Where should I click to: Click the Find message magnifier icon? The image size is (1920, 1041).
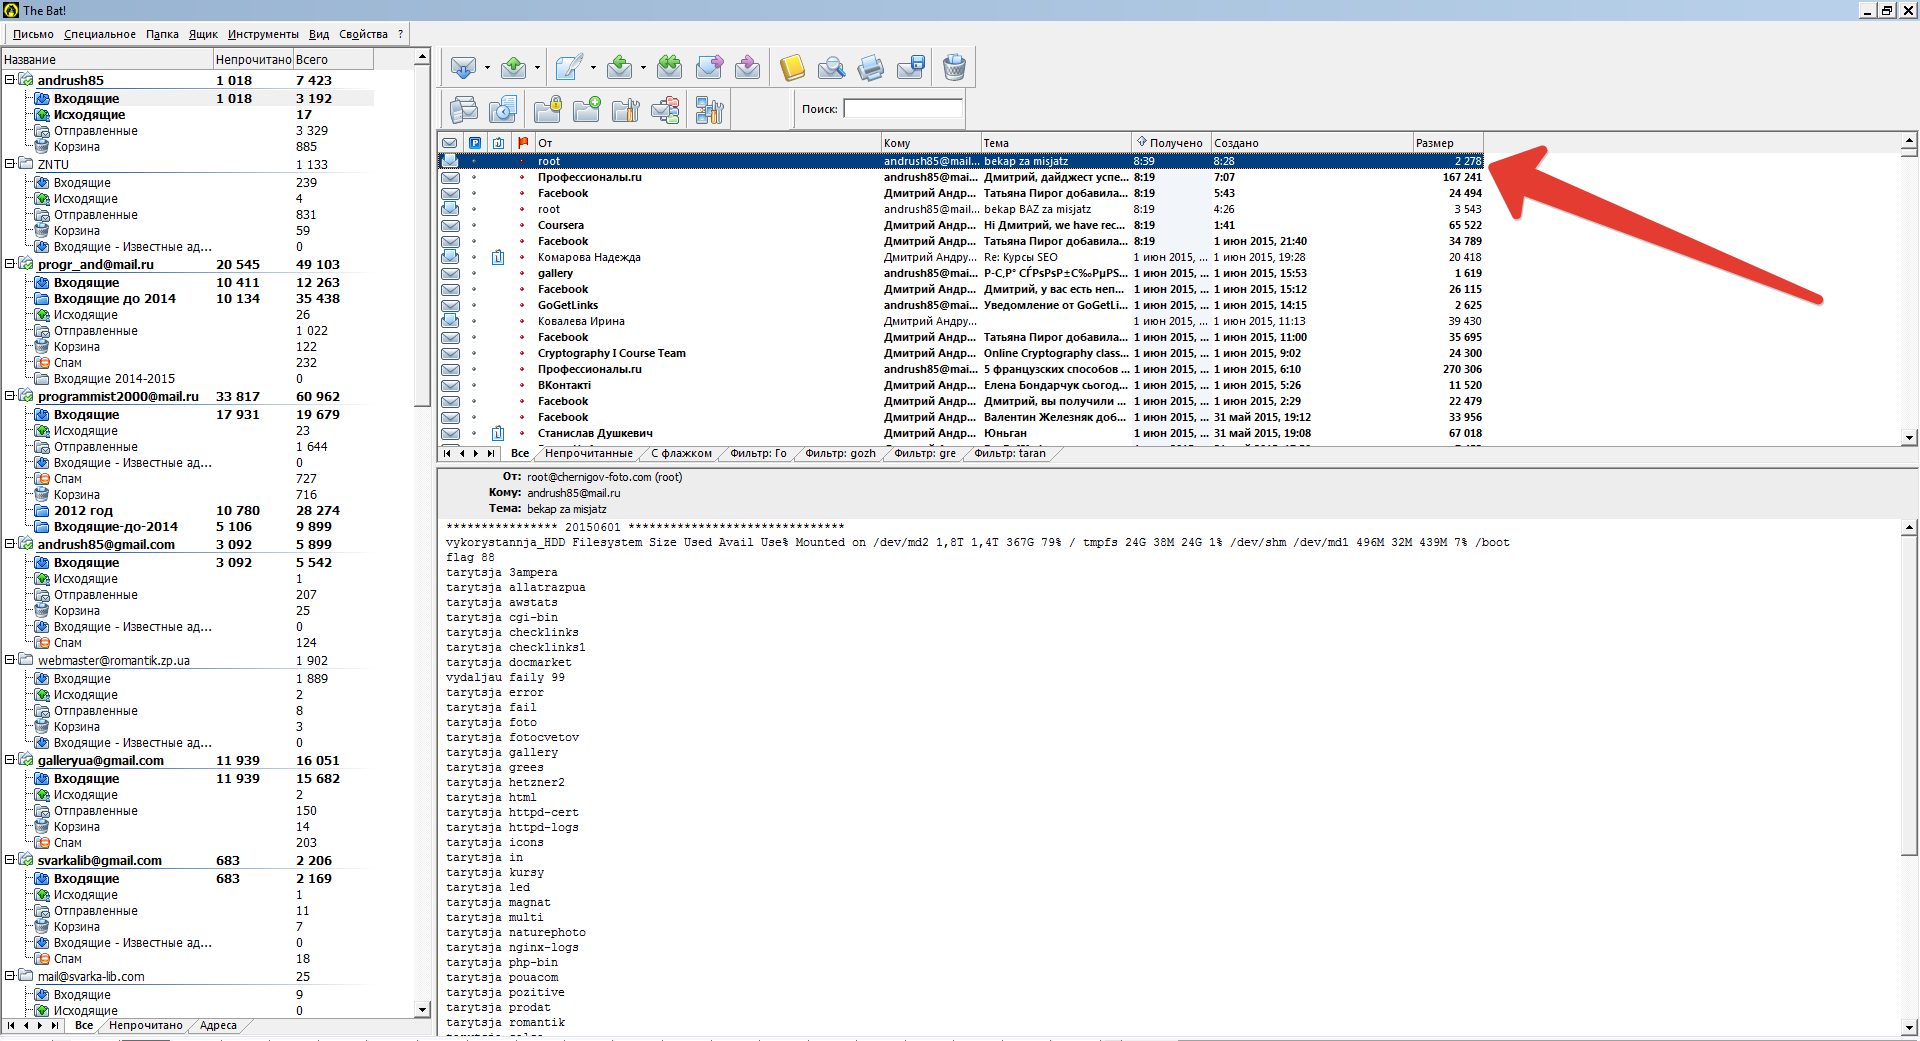tap(831, 68)
